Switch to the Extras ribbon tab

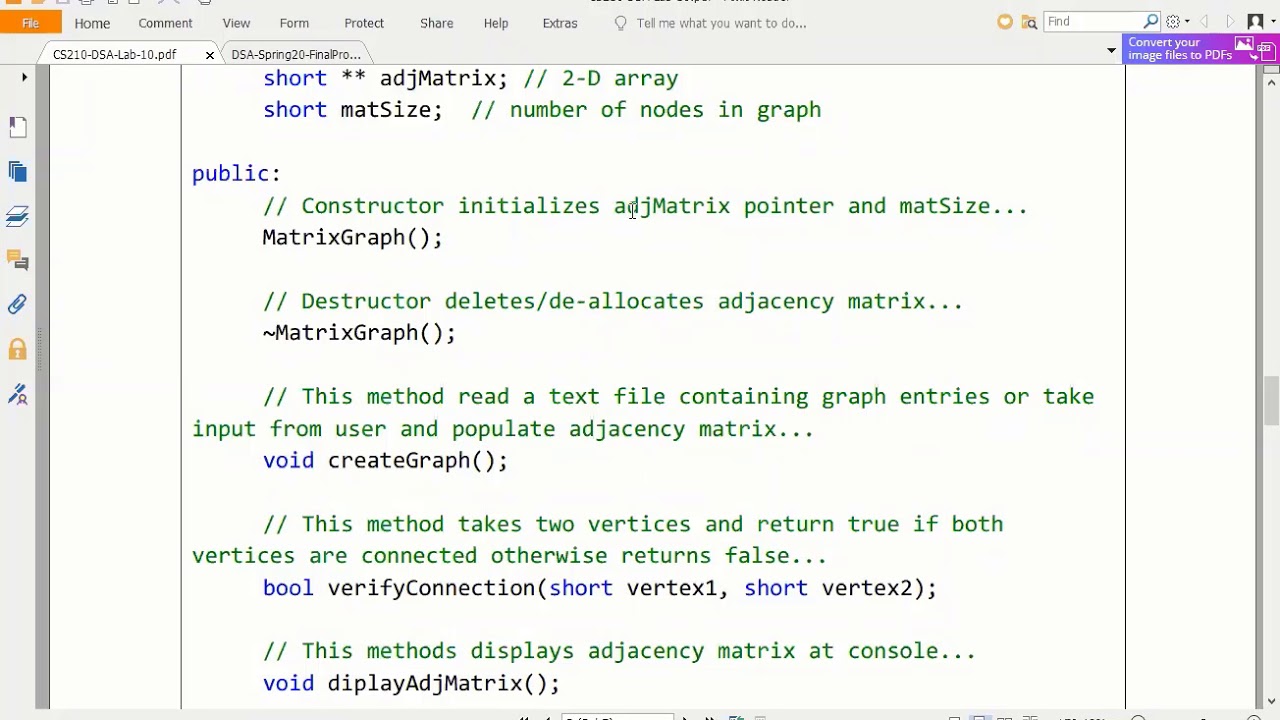pyautogui.click(x=560, y=23)
